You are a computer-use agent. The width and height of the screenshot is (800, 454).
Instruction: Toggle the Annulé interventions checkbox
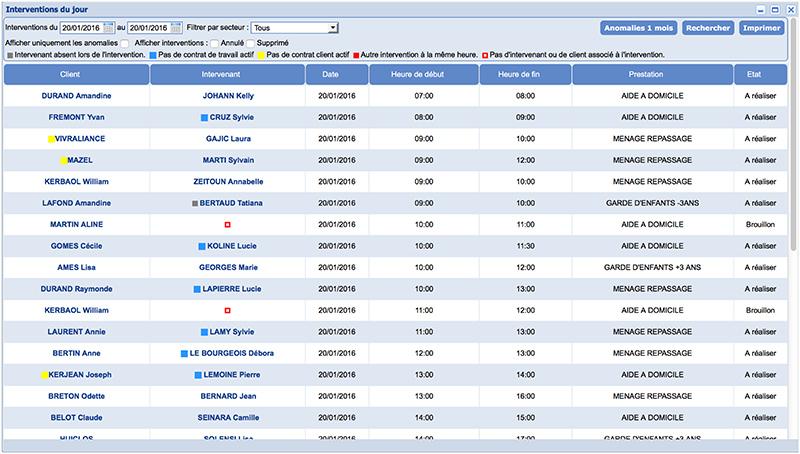tap(215, 43)
